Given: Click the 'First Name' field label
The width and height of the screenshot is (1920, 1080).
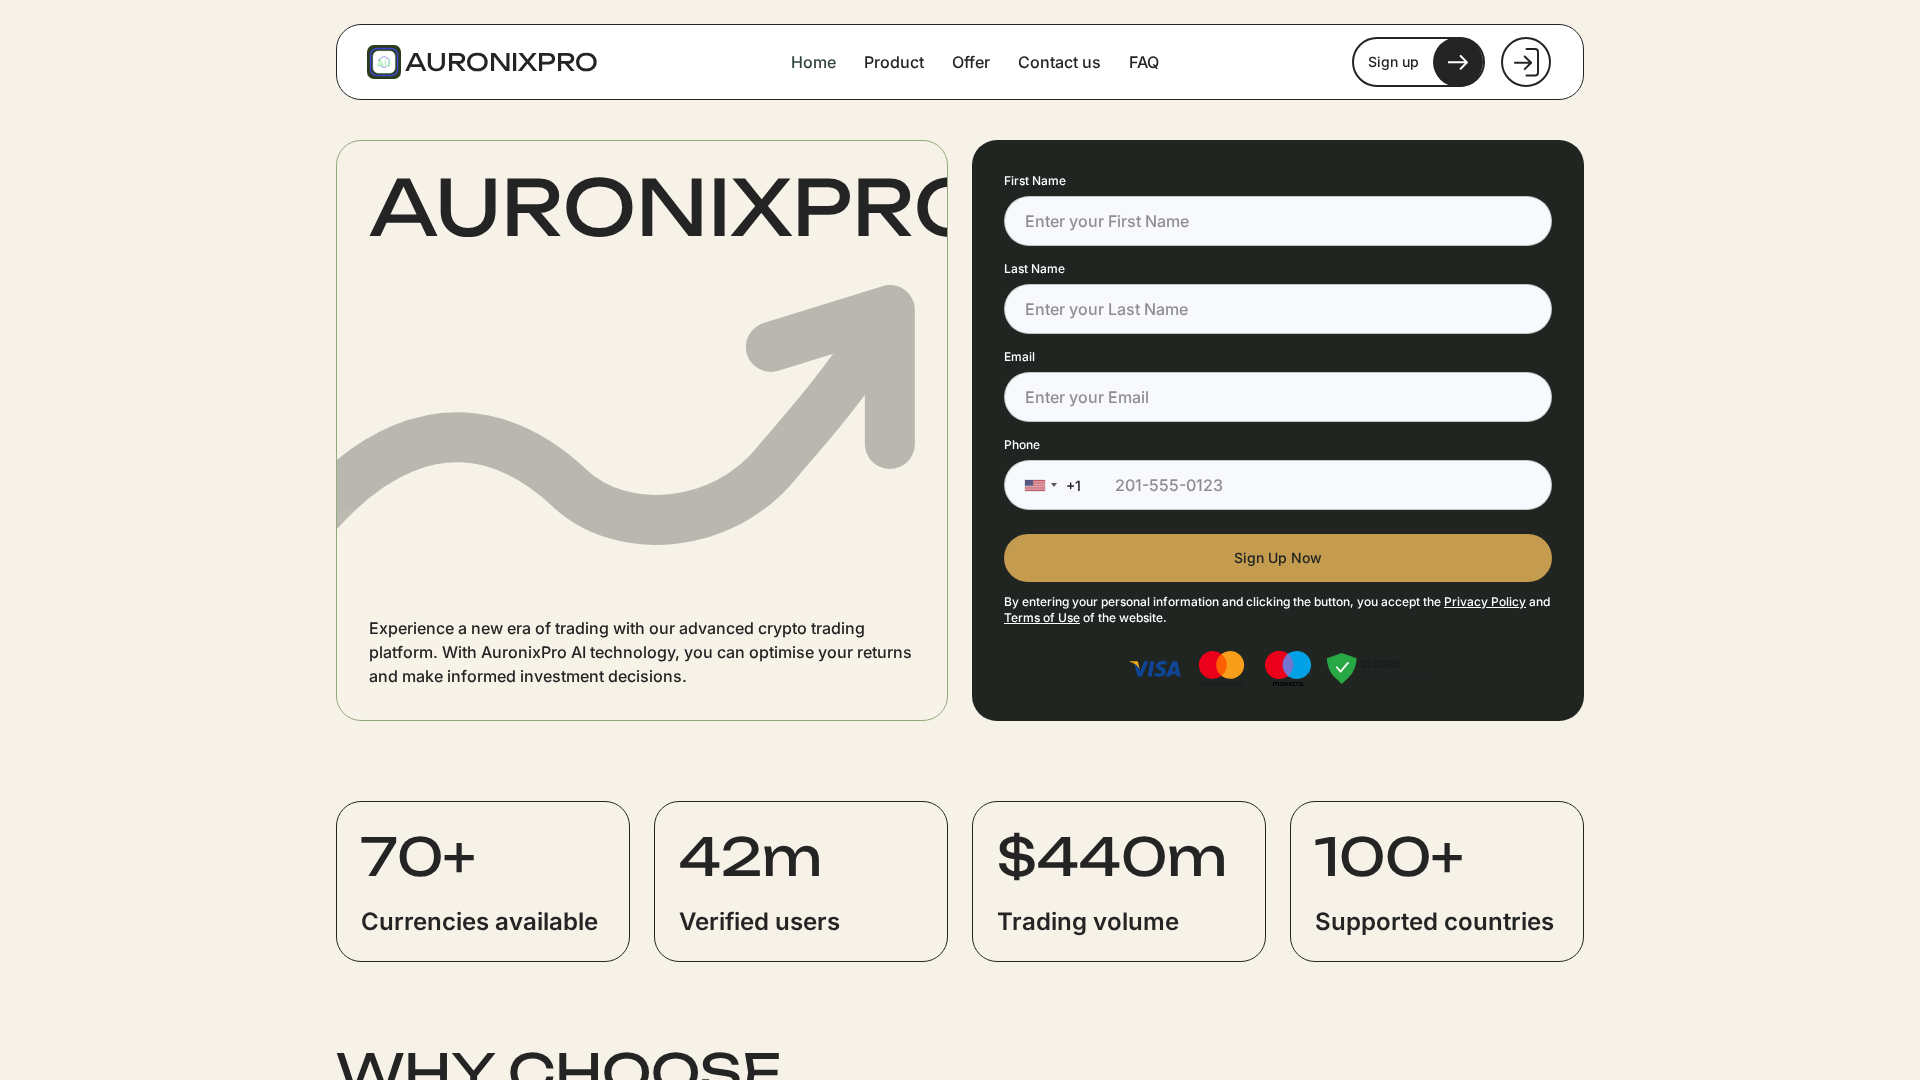Looking at the screenshot, I should pyautogui.click(x=1035, y=181).
